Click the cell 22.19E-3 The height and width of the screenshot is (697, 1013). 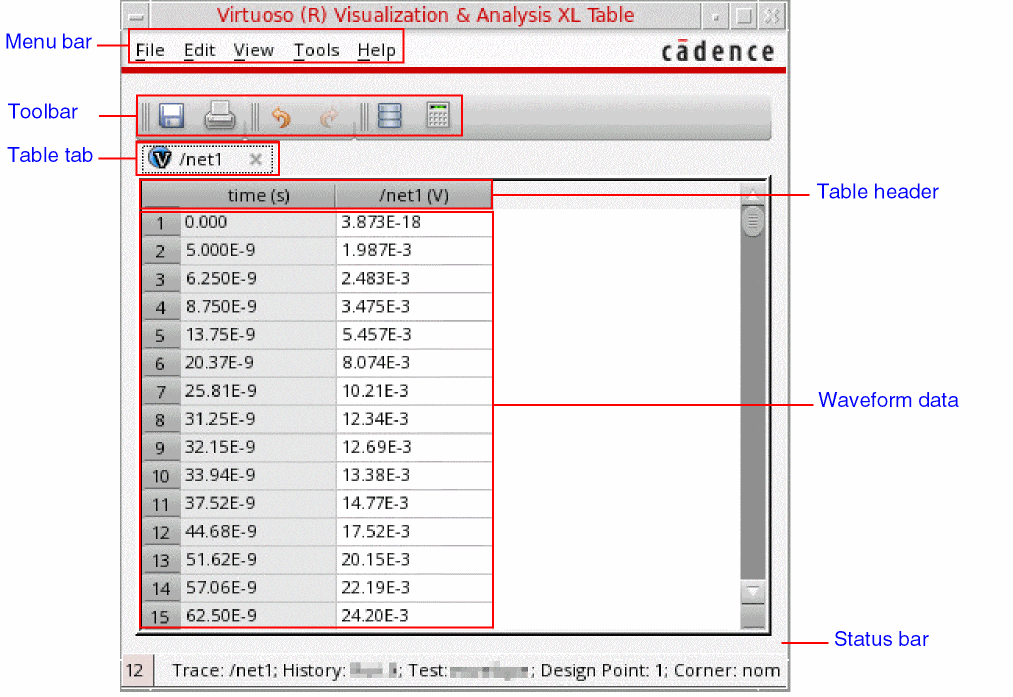[414, 588]
